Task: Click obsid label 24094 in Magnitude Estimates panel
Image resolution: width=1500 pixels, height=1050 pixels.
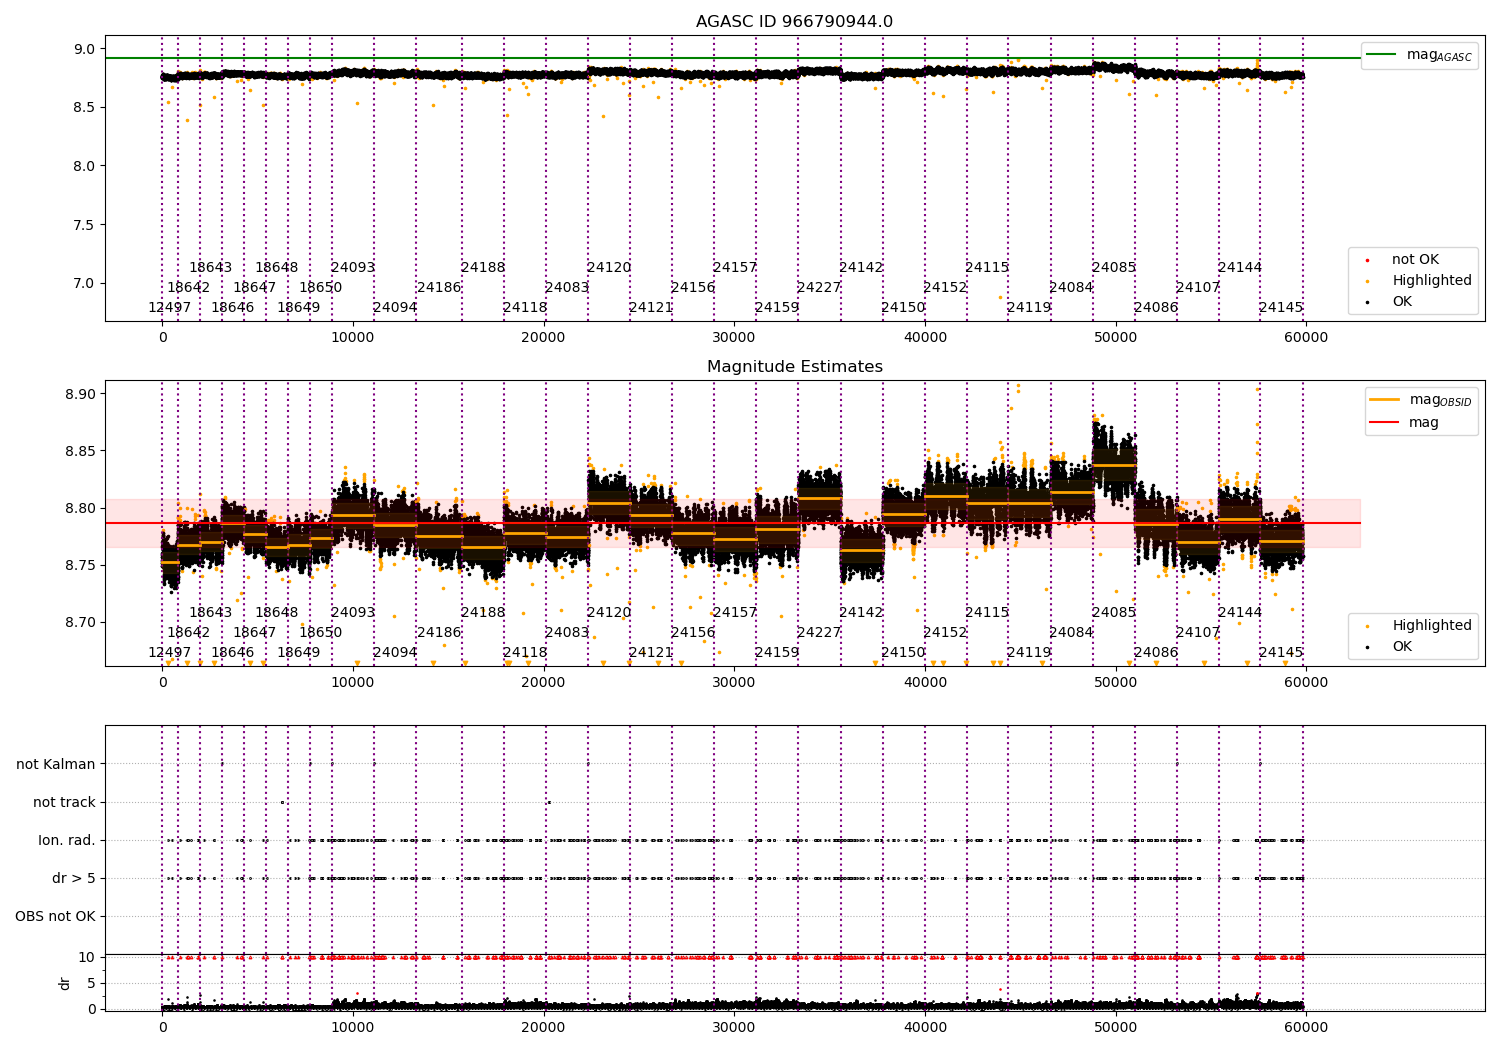Action: [x=395, y=653]
